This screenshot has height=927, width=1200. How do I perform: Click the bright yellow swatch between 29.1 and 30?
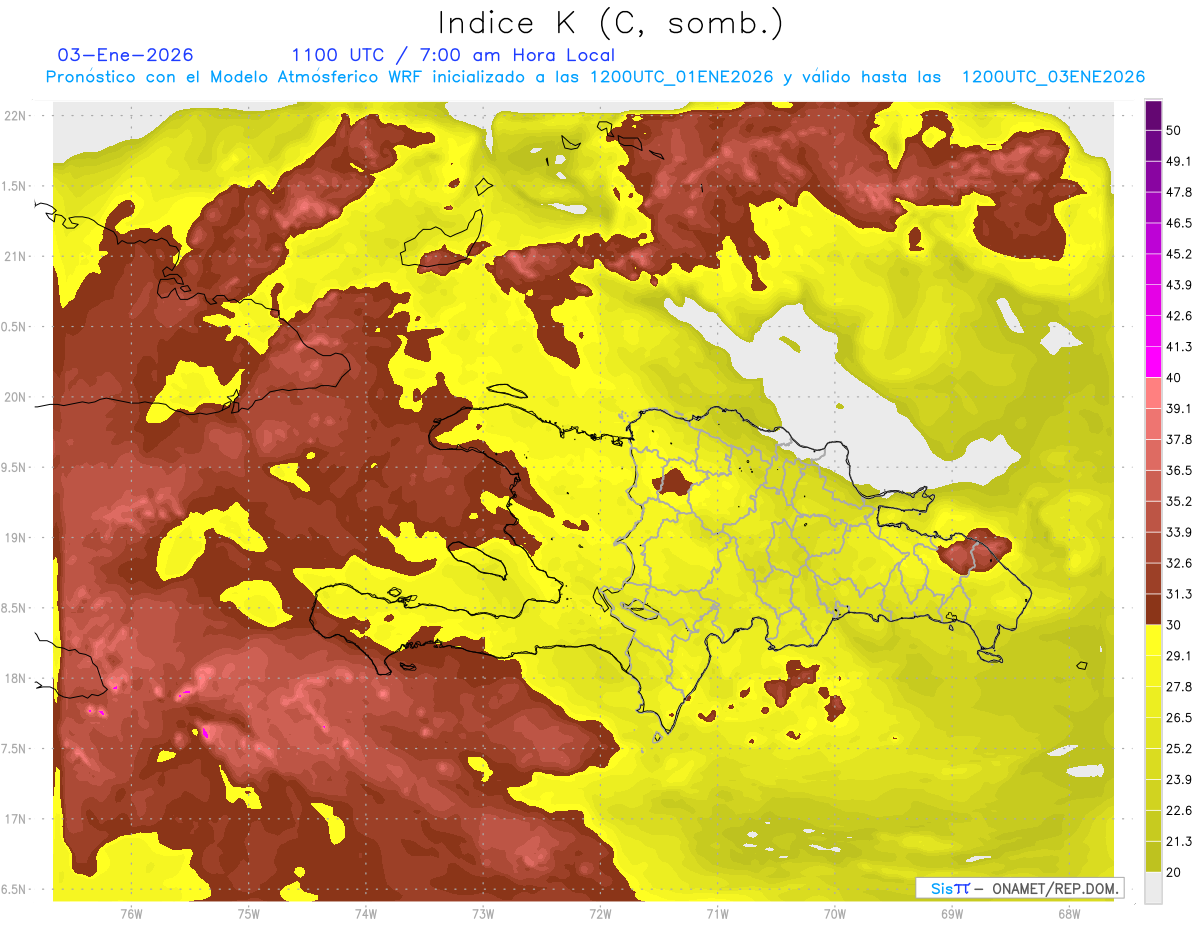coord(1153,640)
